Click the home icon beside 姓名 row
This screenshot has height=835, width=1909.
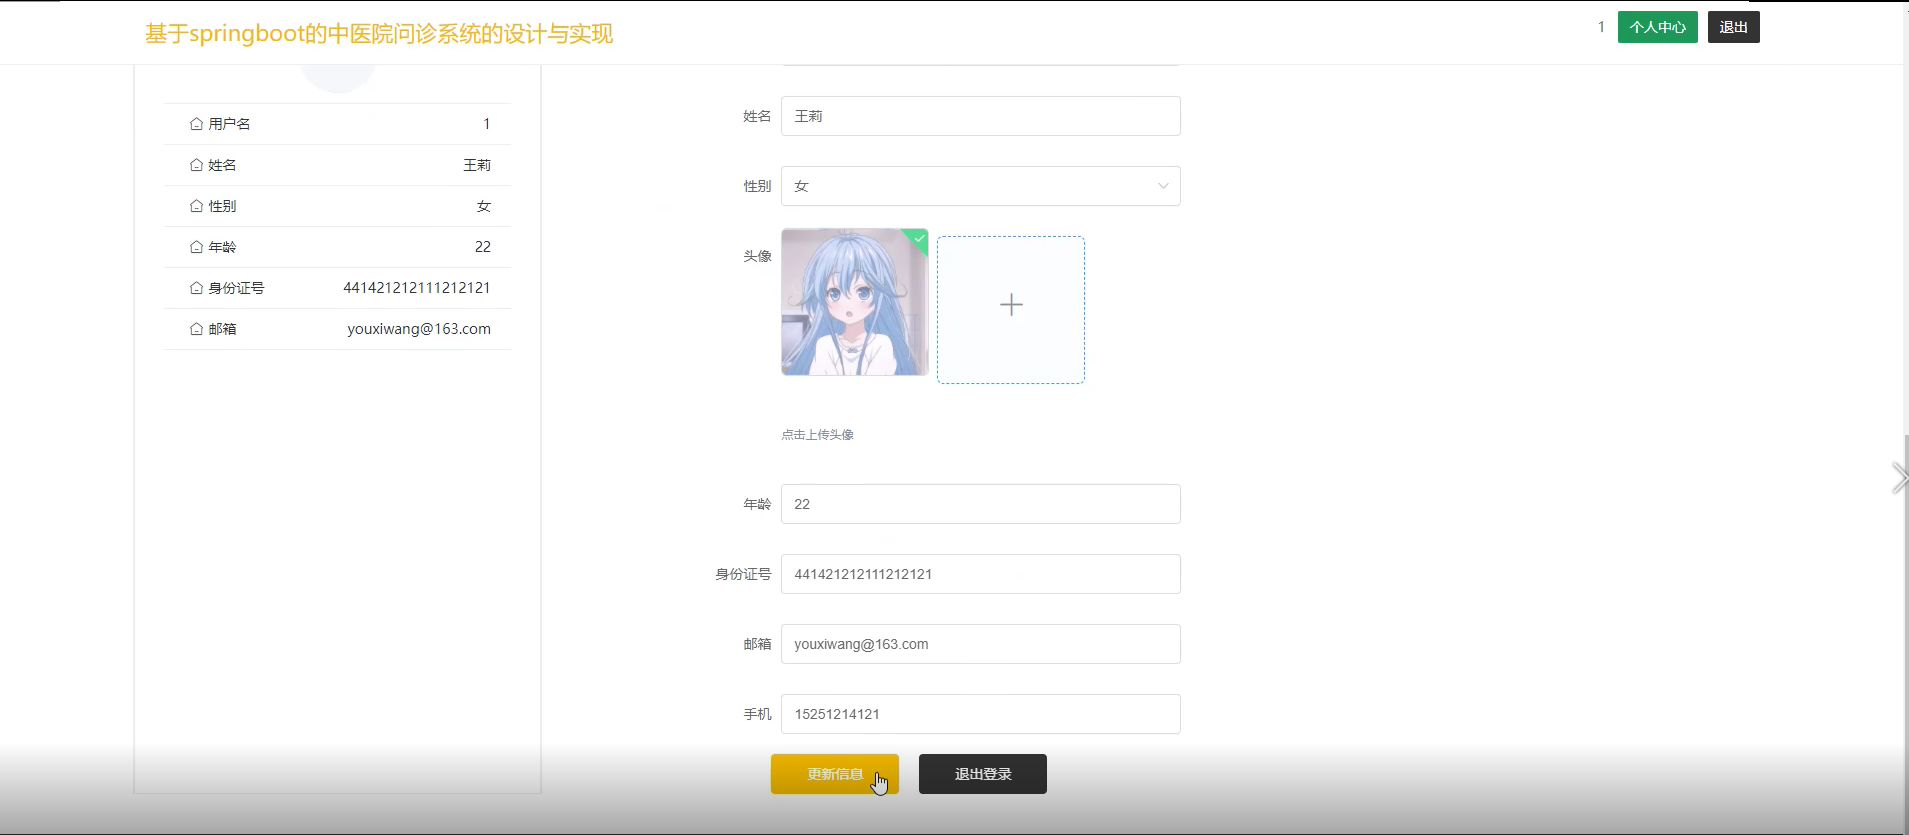[196, 165]
